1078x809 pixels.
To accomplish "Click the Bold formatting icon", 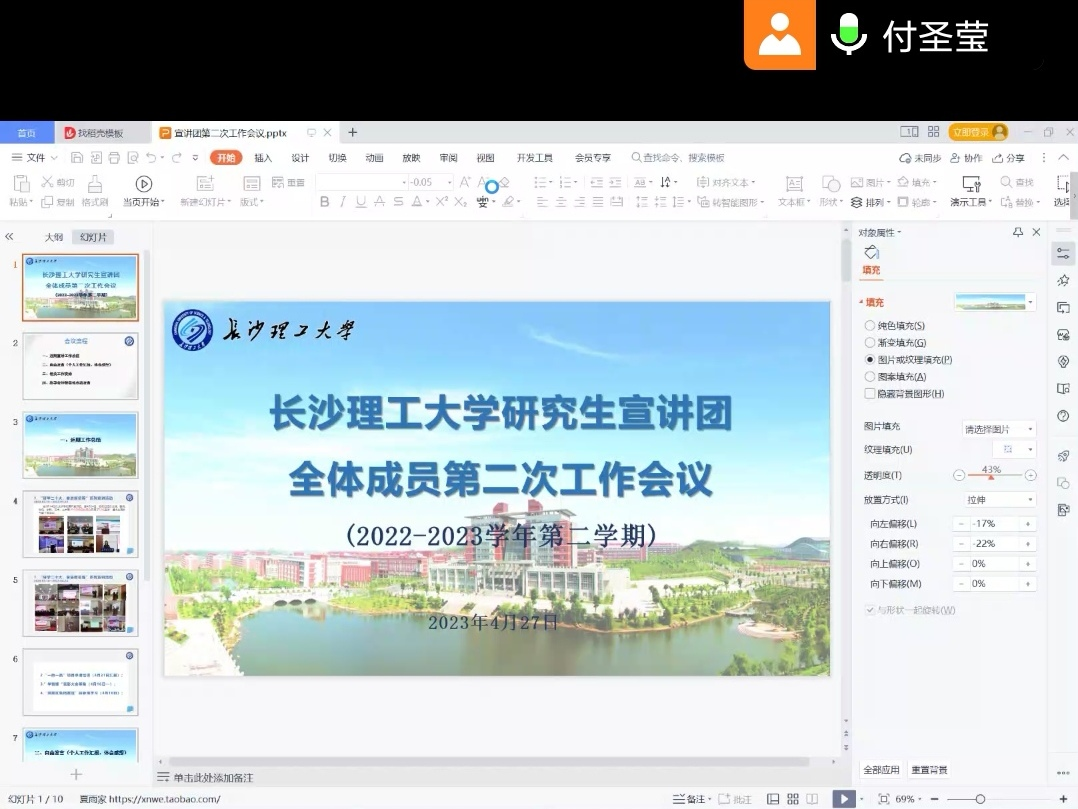I will pyautogui.click(x=324, y=202).
